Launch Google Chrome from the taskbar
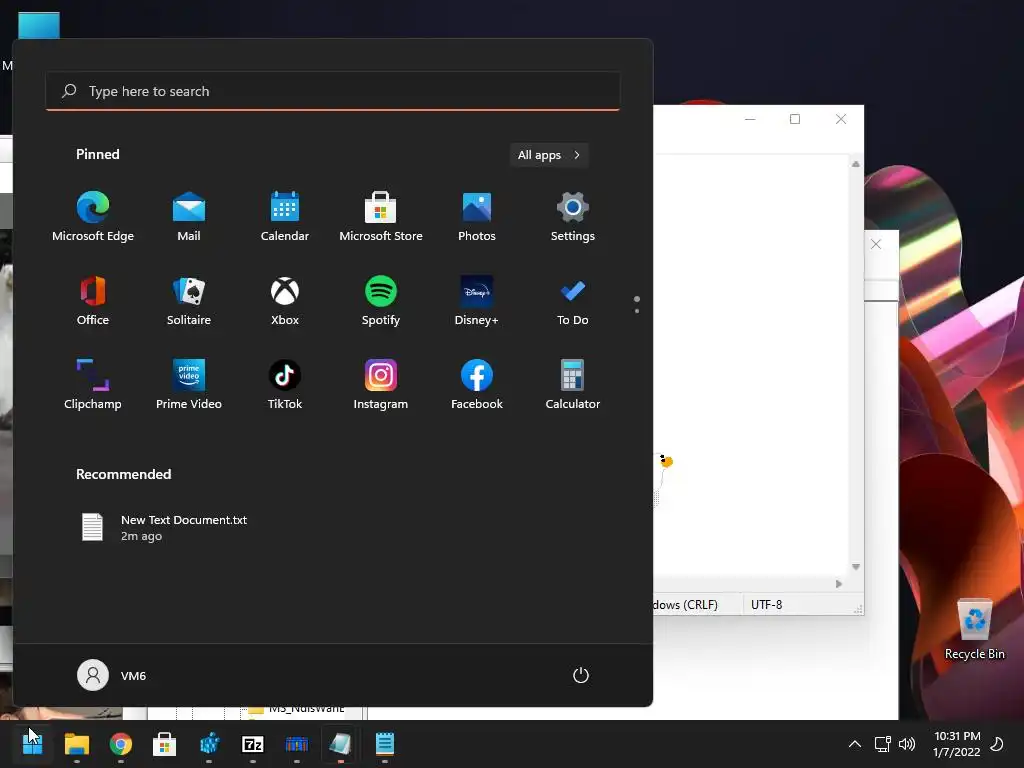The image size is (1024, 768). 120,744
